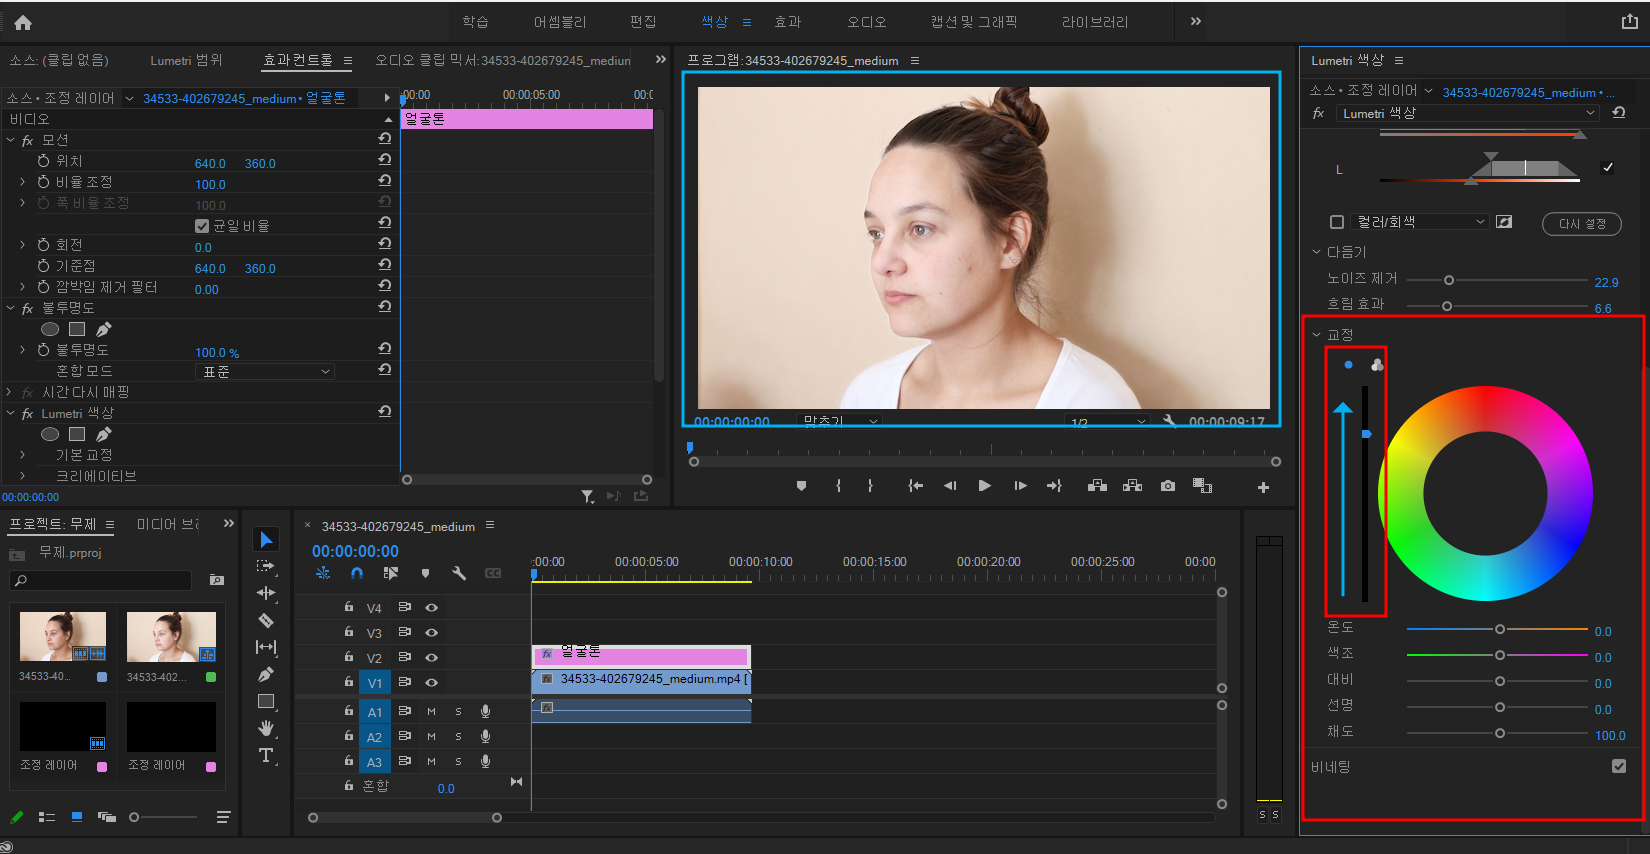Screen dimensions: 1650x854
Task: Mute audio track A1
Action: point(431,711)
